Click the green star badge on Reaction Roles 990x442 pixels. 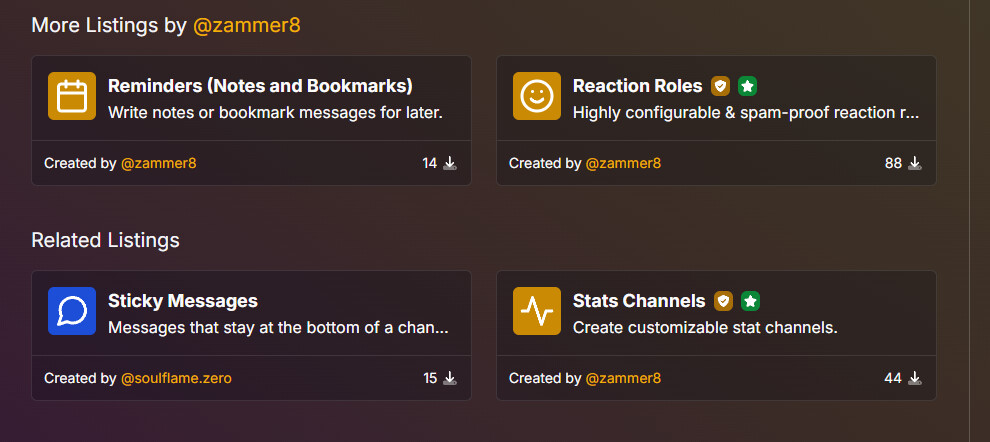748,86
